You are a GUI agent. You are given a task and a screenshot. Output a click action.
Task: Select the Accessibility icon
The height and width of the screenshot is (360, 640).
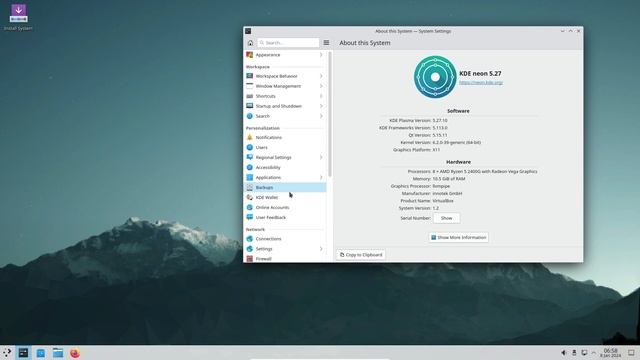coord(250,167)
